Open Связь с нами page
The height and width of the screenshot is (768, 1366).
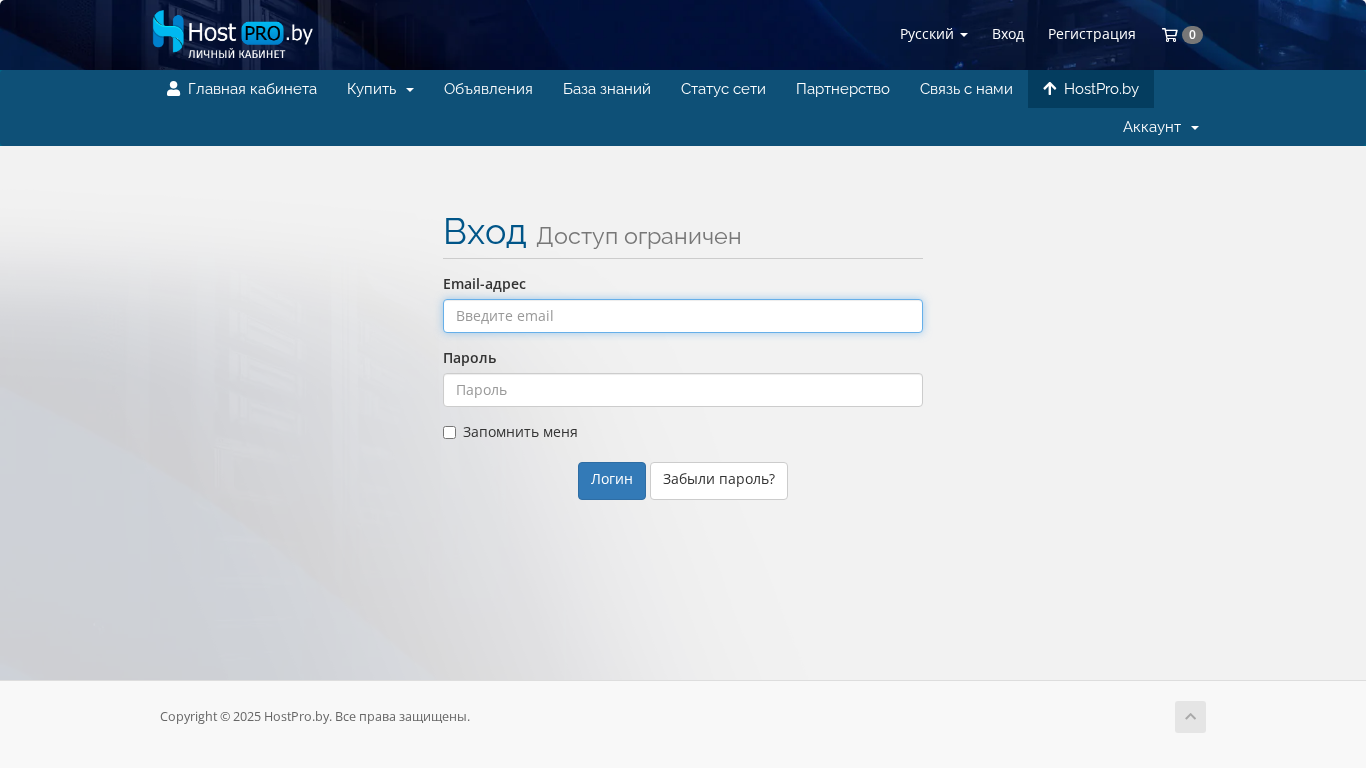click(966, 89)
